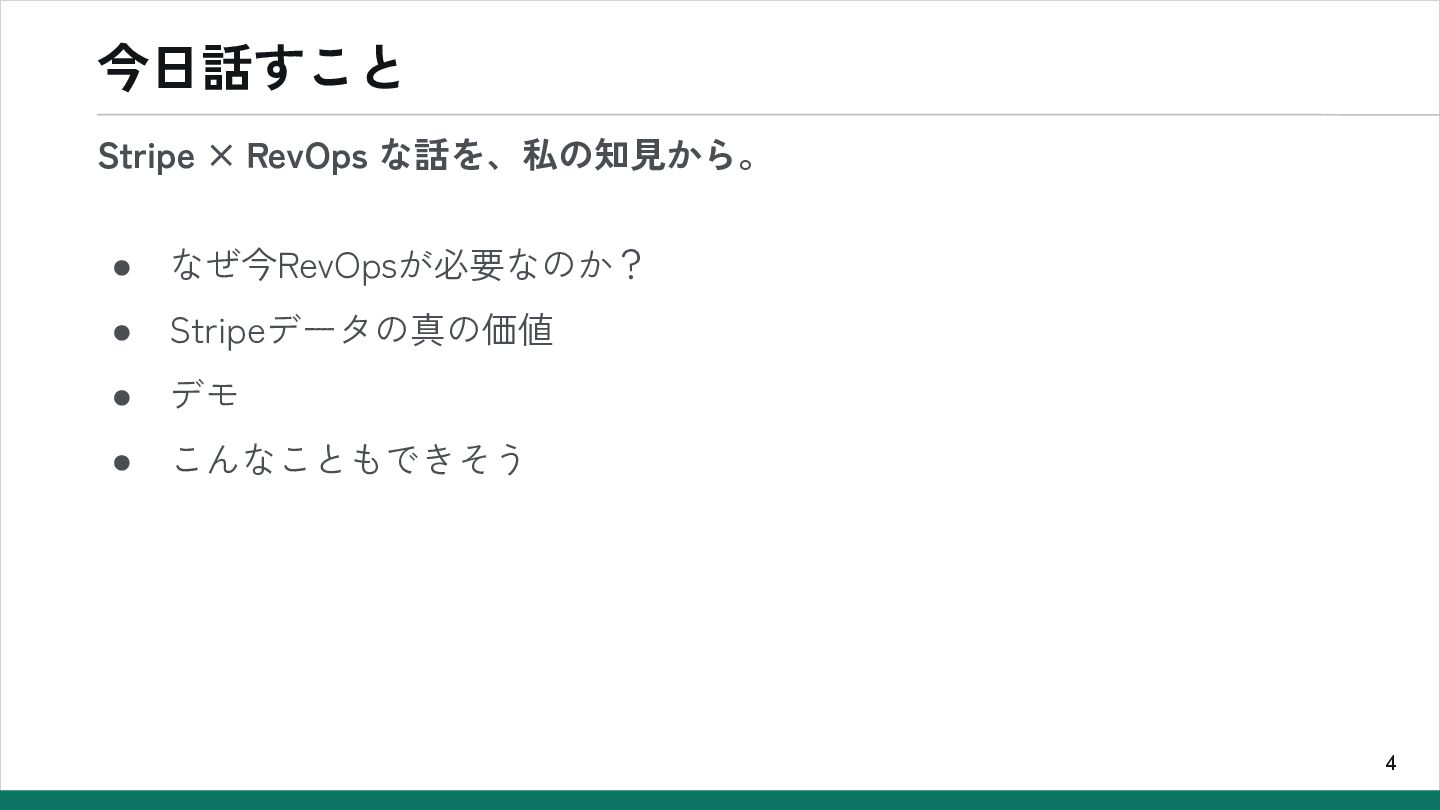1440x810 pixels.
Task: Click the bullet dot before なぜ今RevOps
Action: pyautogui.click(x=122, y=268)
